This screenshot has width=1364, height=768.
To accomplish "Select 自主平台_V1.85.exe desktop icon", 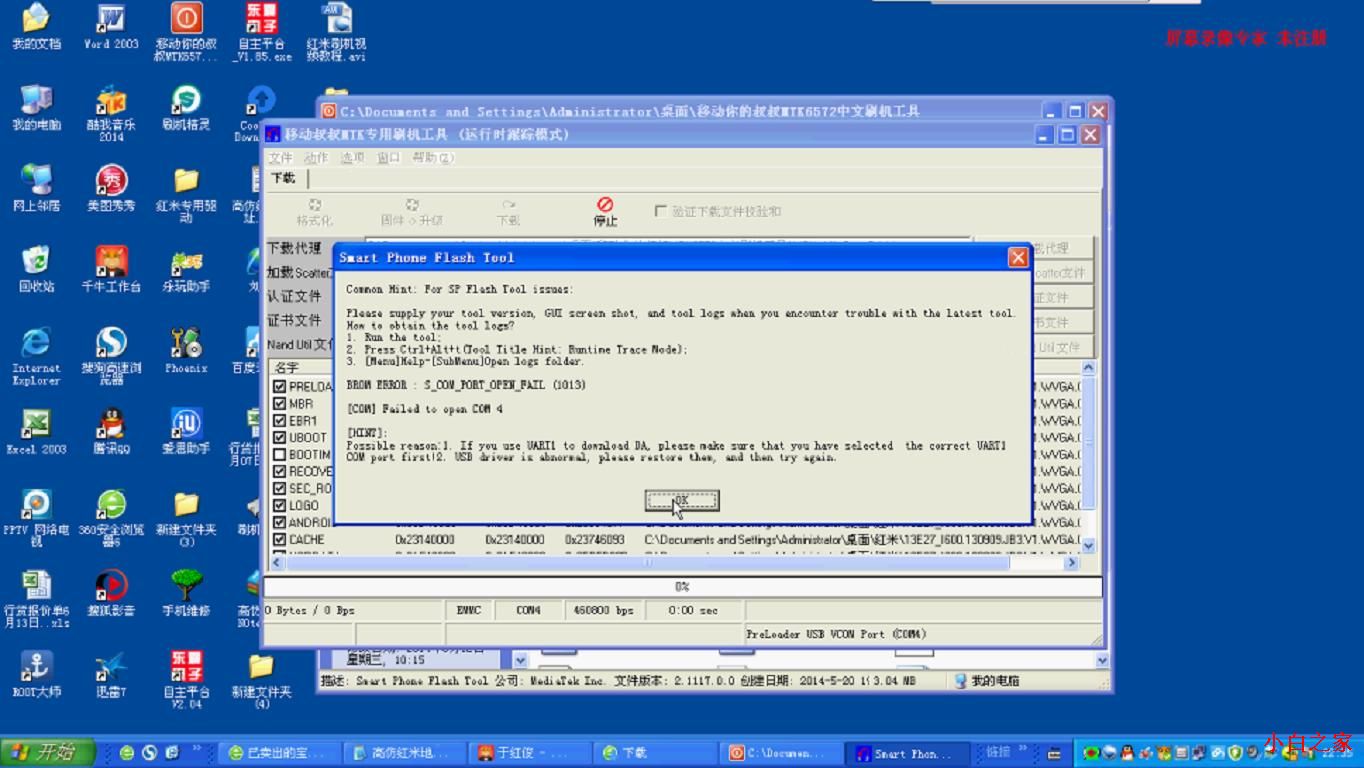I will [x=261, y=33].
